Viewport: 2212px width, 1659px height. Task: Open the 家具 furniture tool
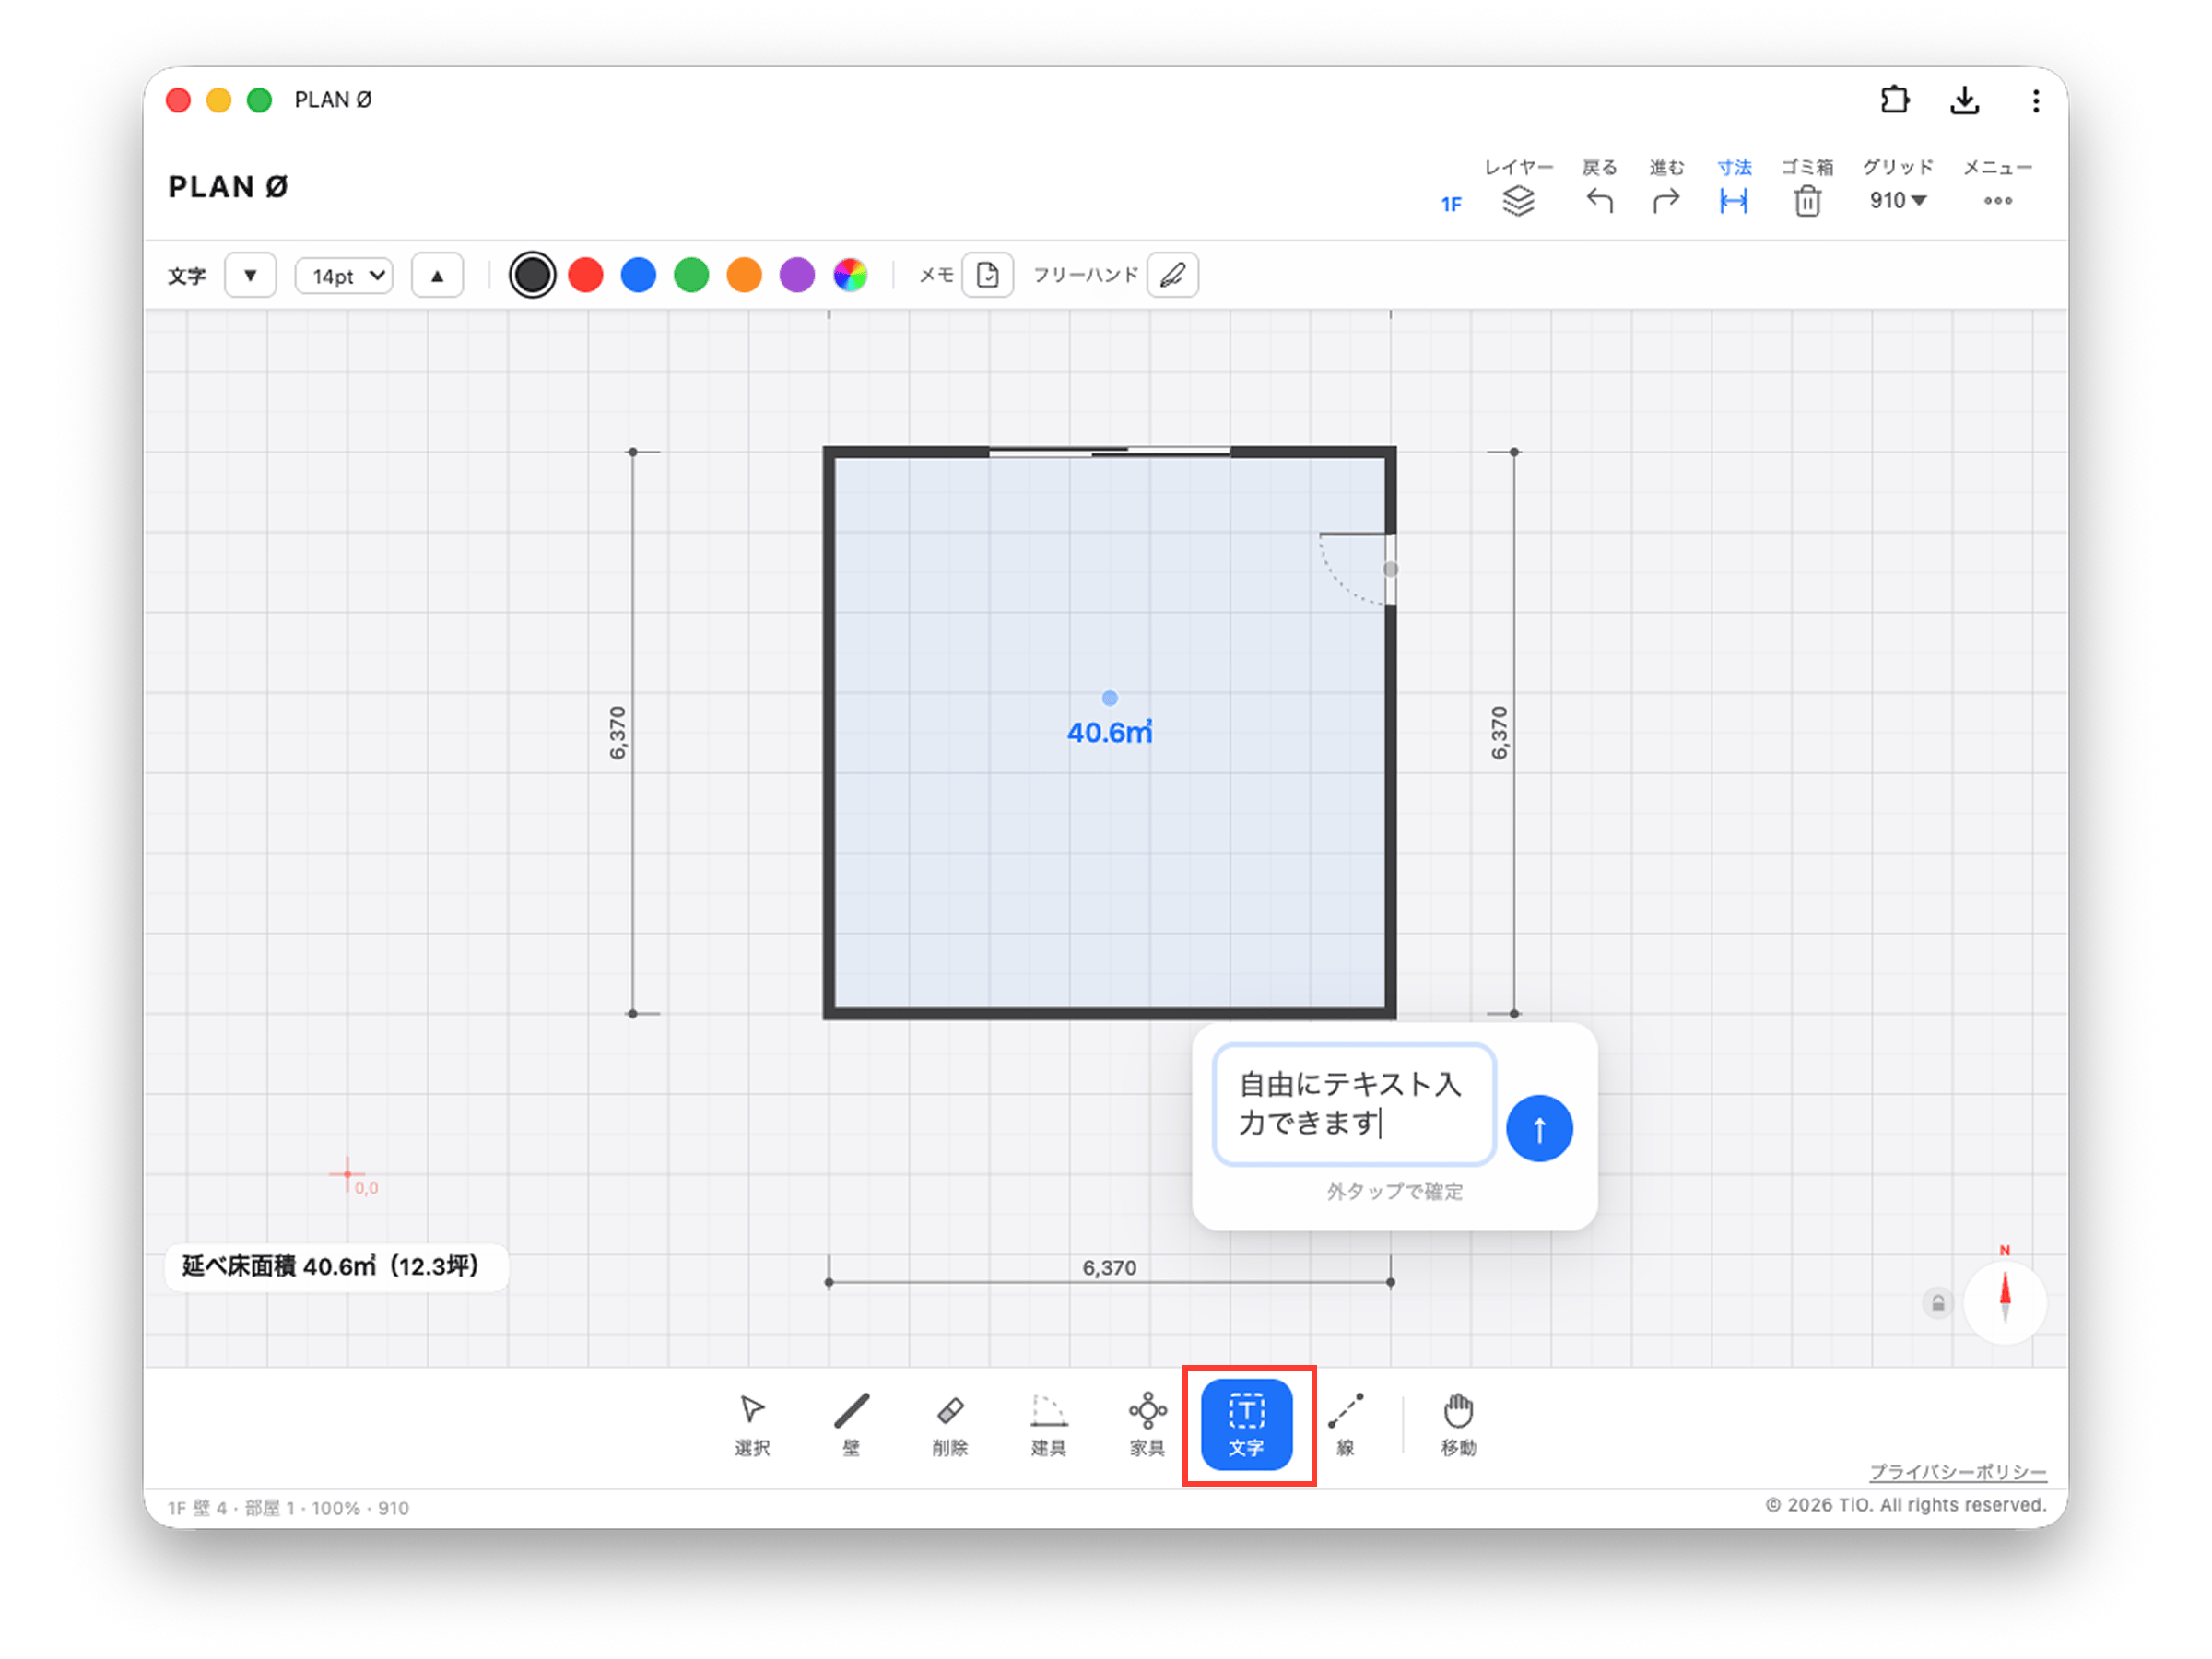point(1147,1424)
